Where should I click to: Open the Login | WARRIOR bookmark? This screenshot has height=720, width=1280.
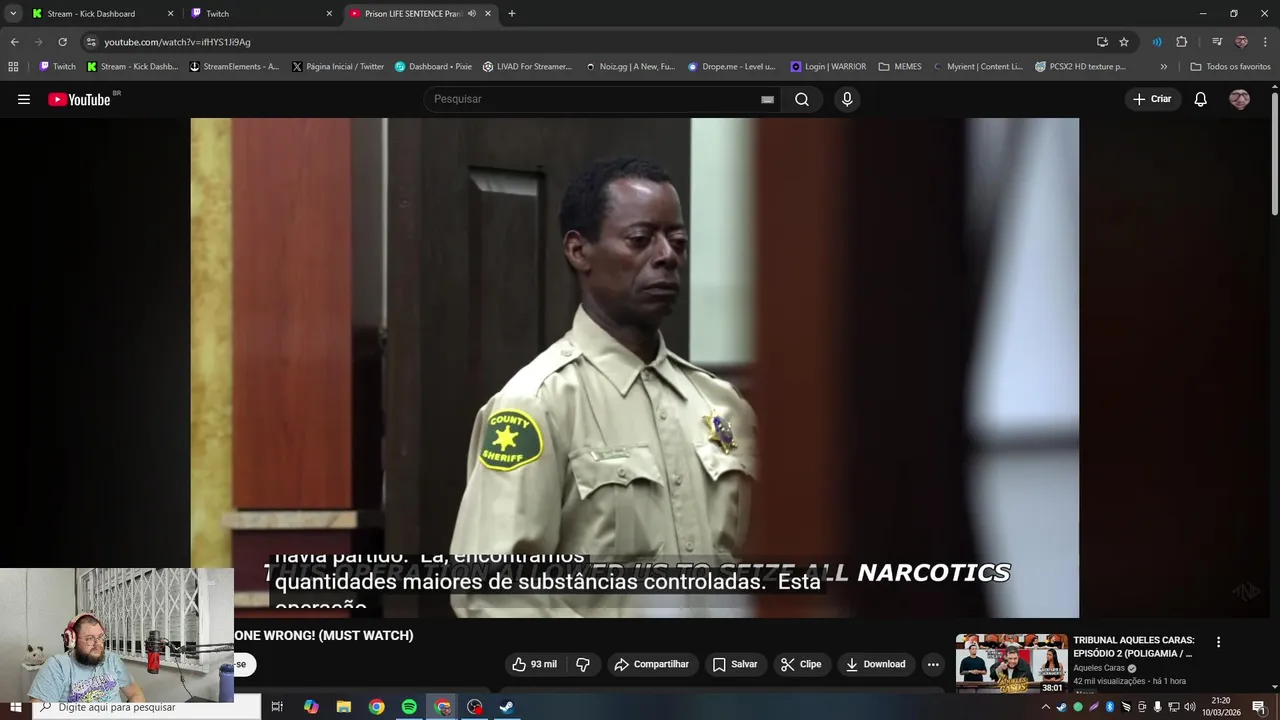[x=829, y=67]
